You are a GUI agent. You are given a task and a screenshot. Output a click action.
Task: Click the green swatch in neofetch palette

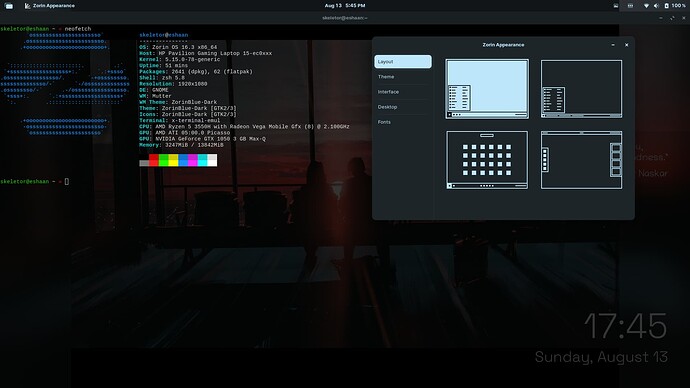[x=163, y=160]
